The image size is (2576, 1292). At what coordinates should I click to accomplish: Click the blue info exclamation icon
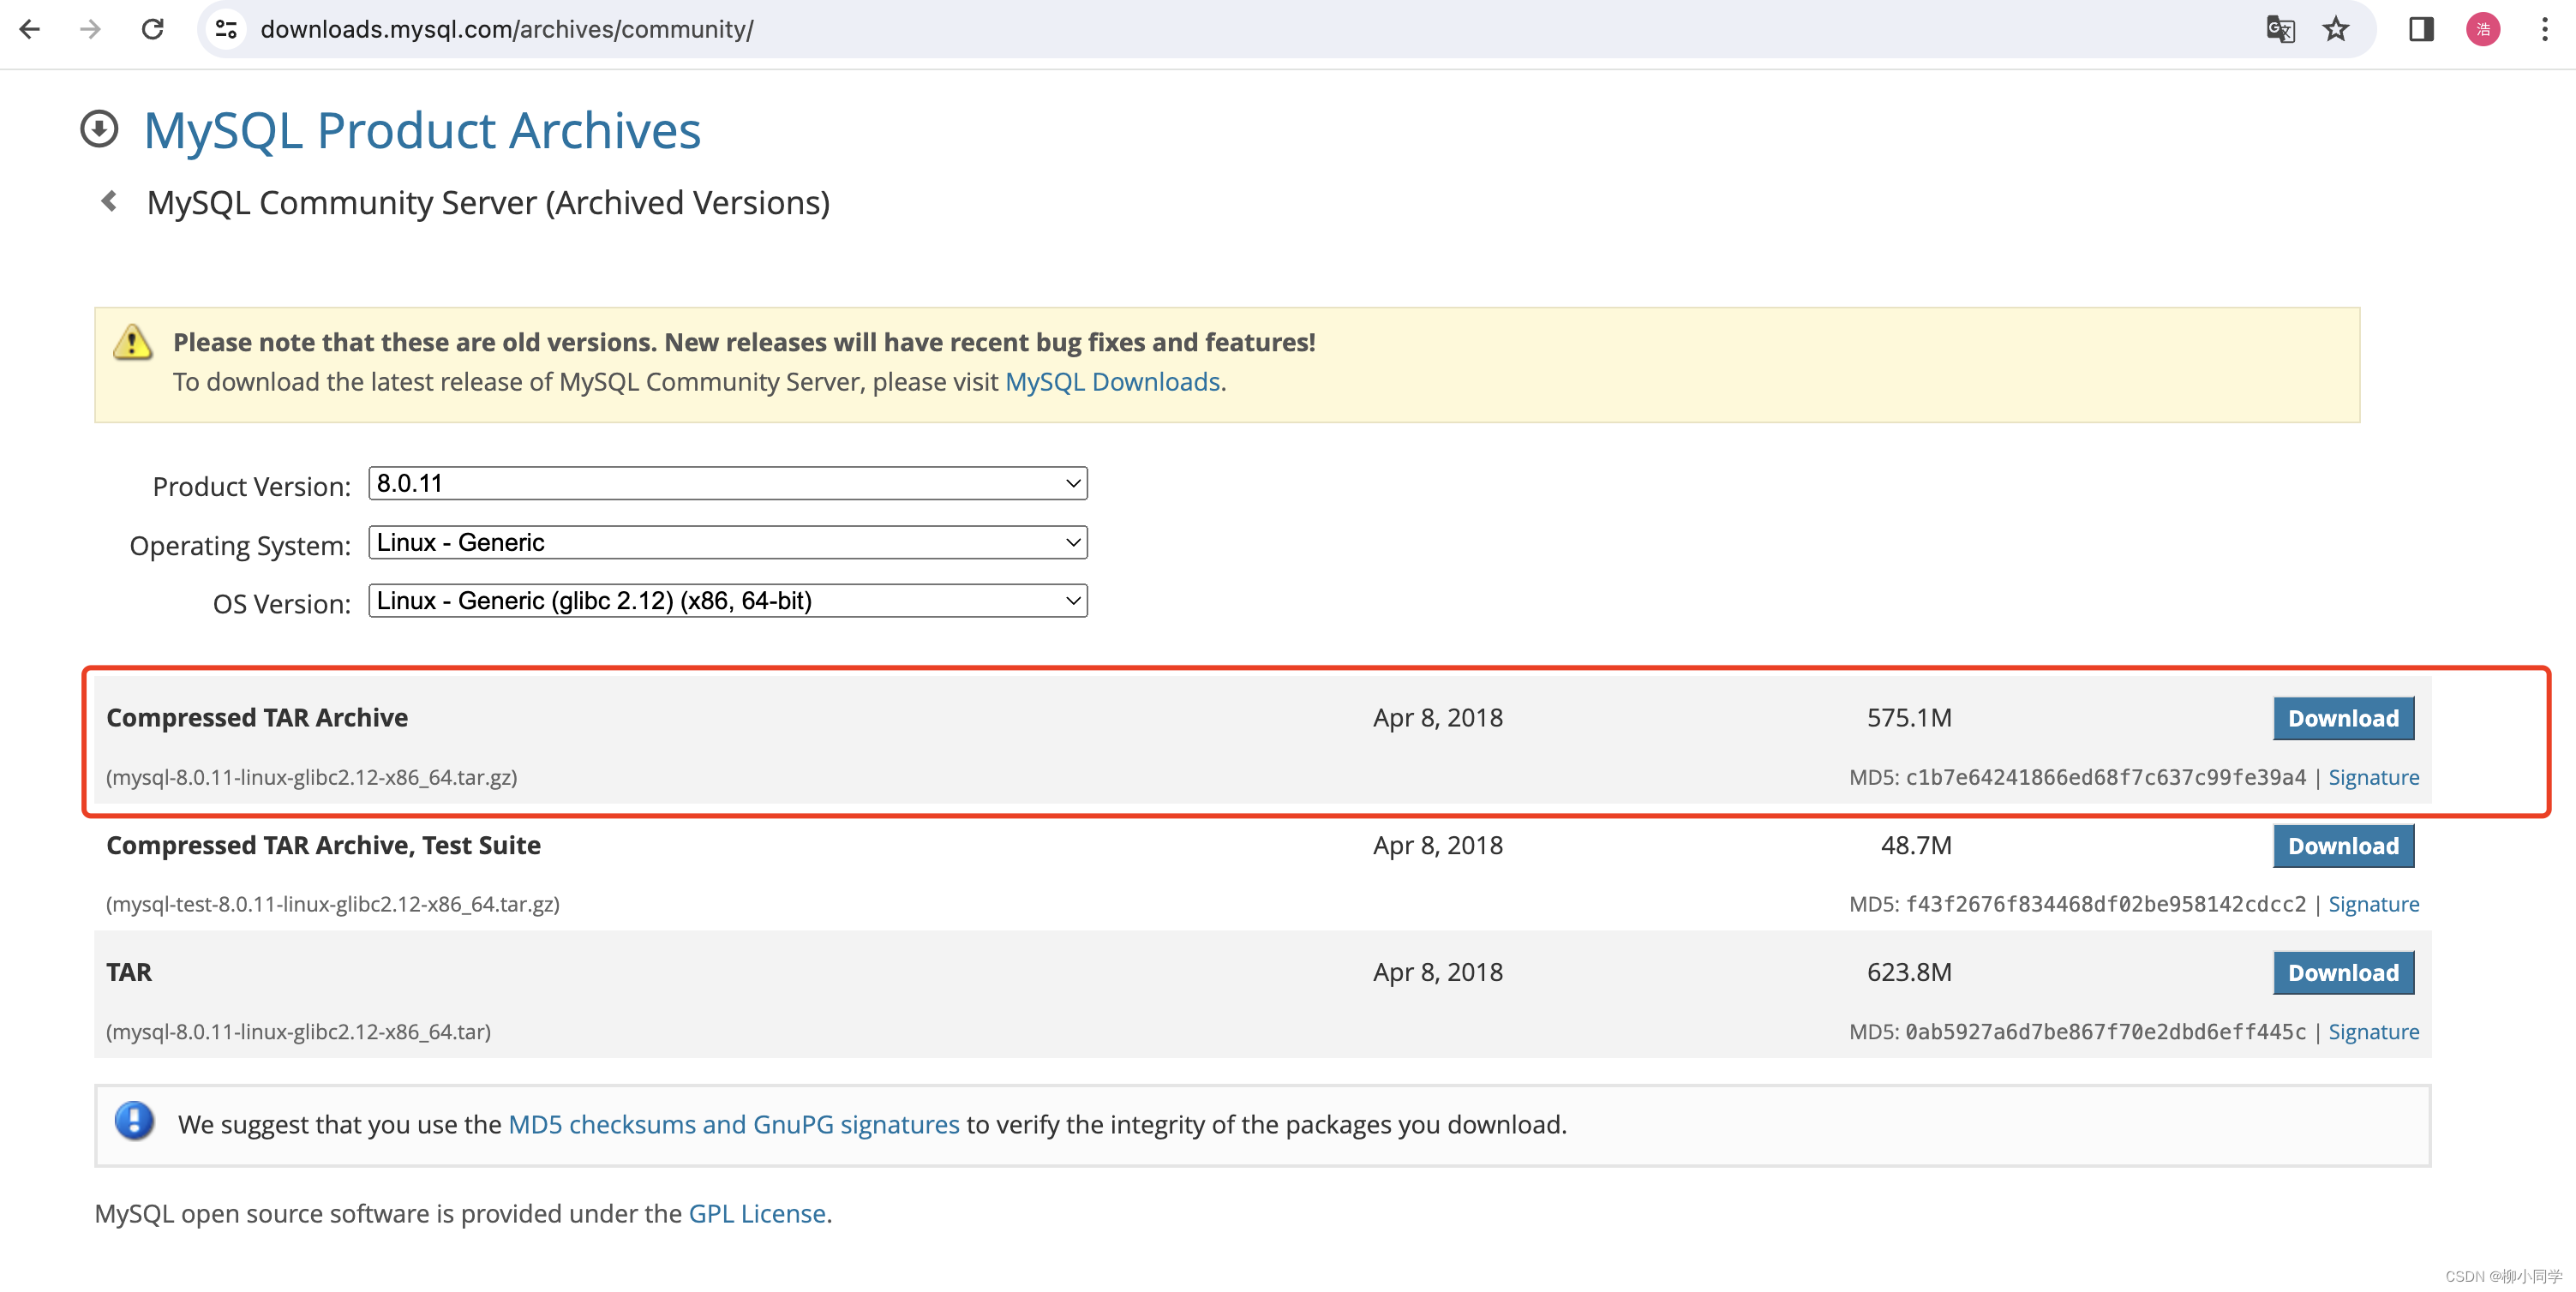tap(134, 1121)
